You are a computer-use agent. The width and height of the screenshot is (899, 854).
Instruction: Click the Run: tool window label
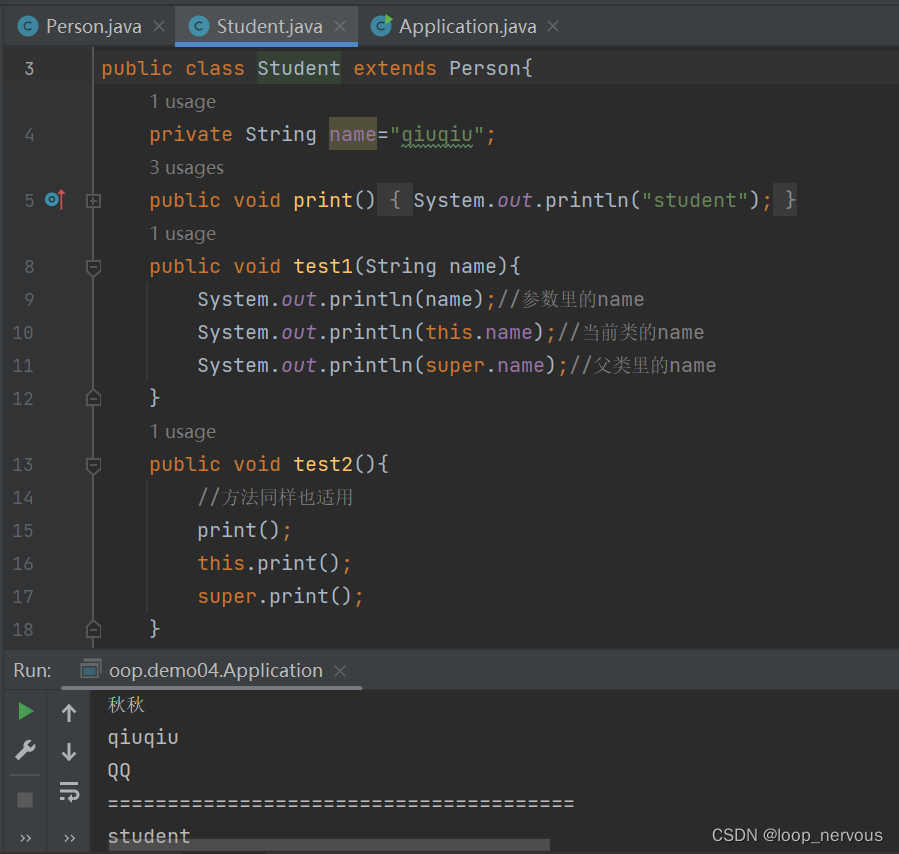point(32,670)
